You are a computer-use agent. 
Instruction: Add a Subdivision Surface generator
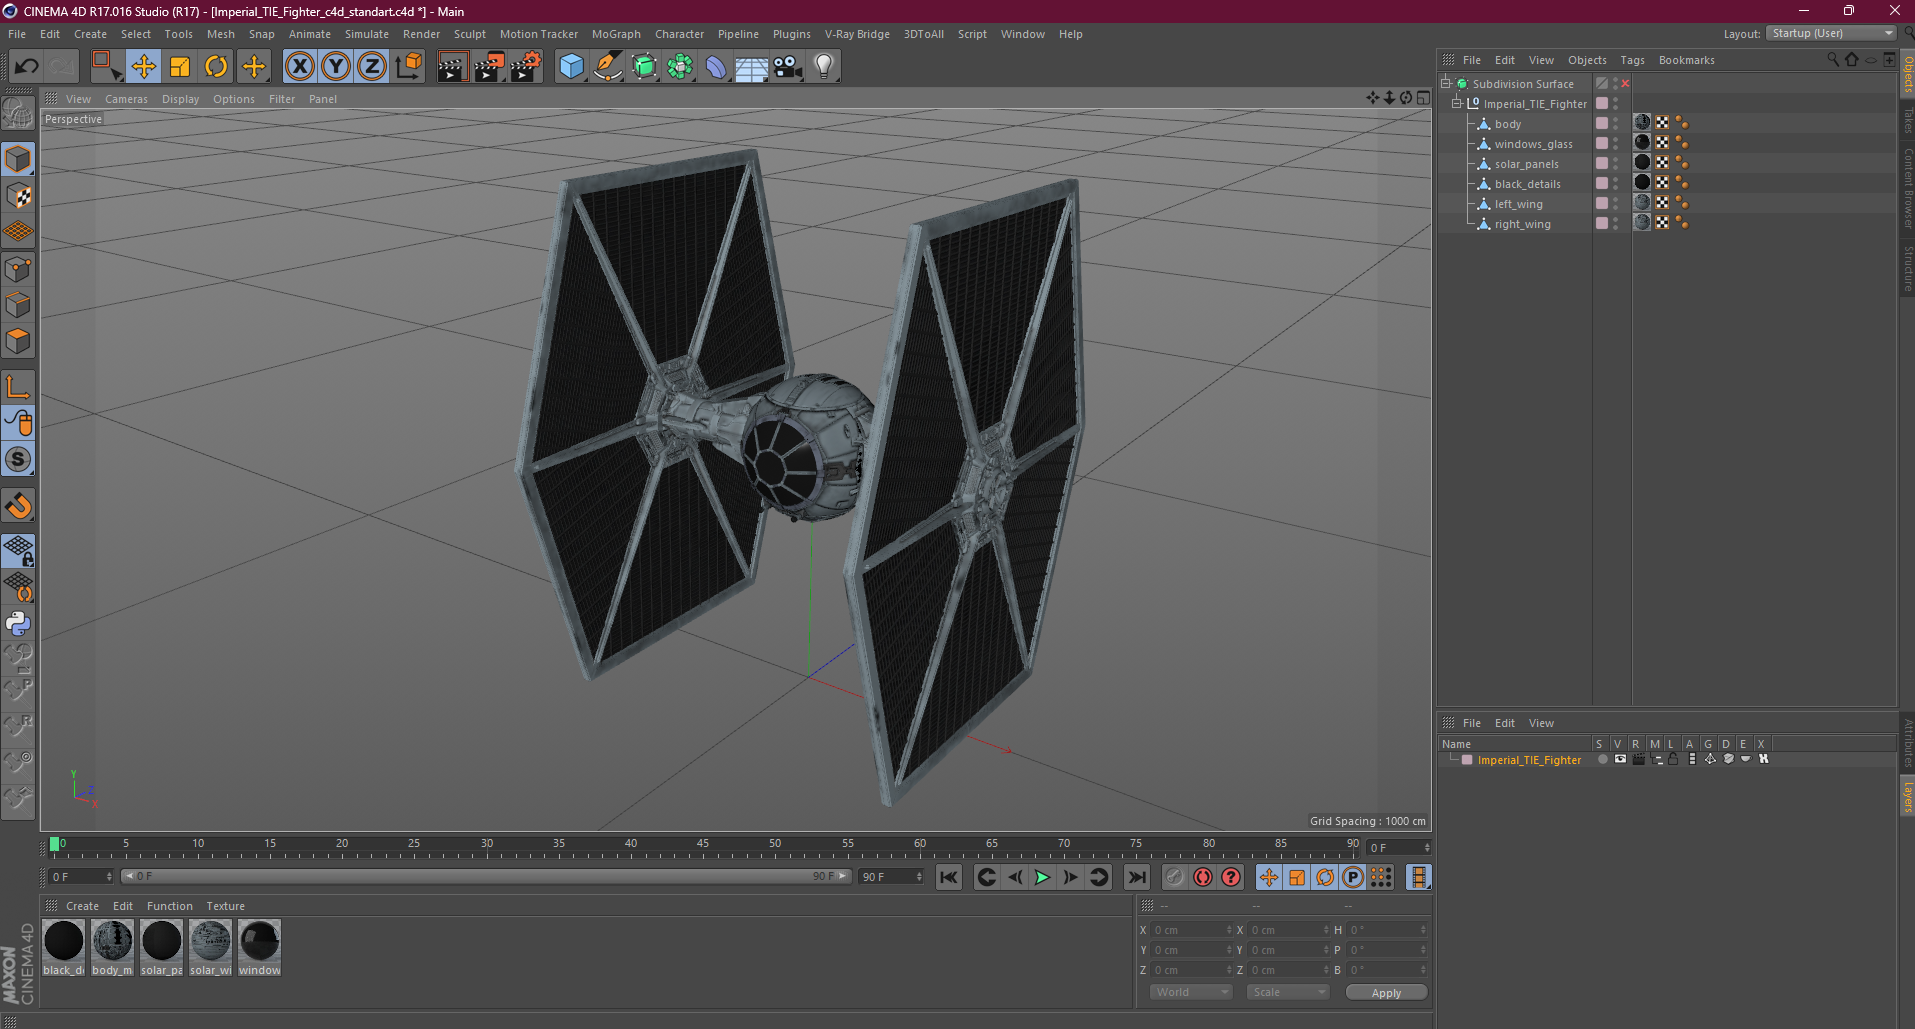644,67
